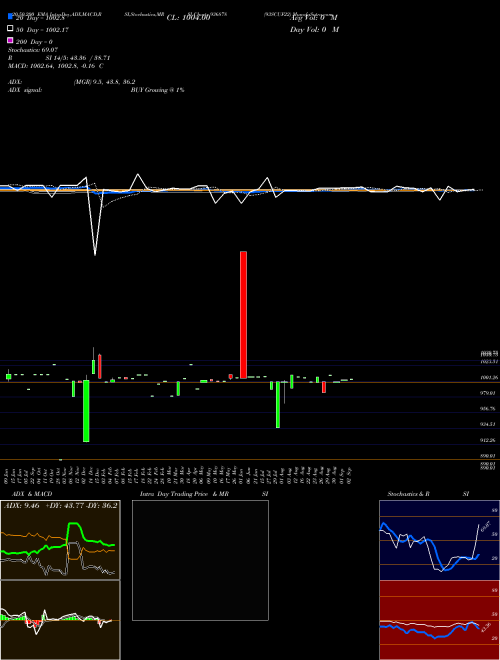This screenshot has width=500, height=660.
Task: Click inside the empty Intra Day Trading chart box
Action: click(200, 560)
